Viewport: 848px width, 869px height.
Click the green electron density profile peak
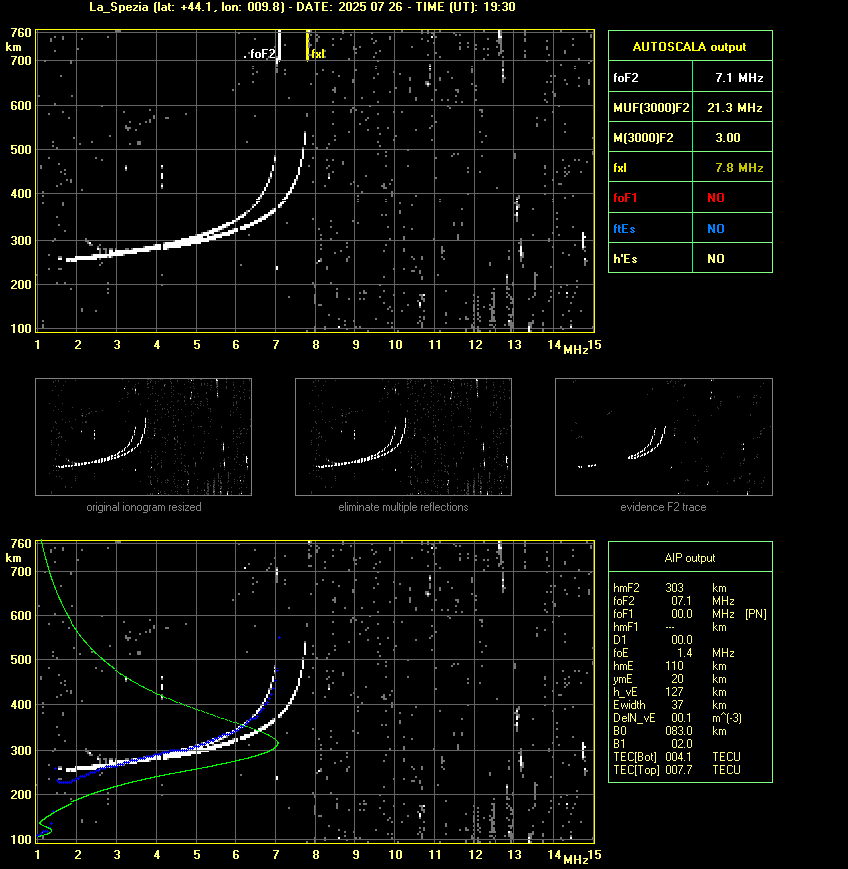278,743
